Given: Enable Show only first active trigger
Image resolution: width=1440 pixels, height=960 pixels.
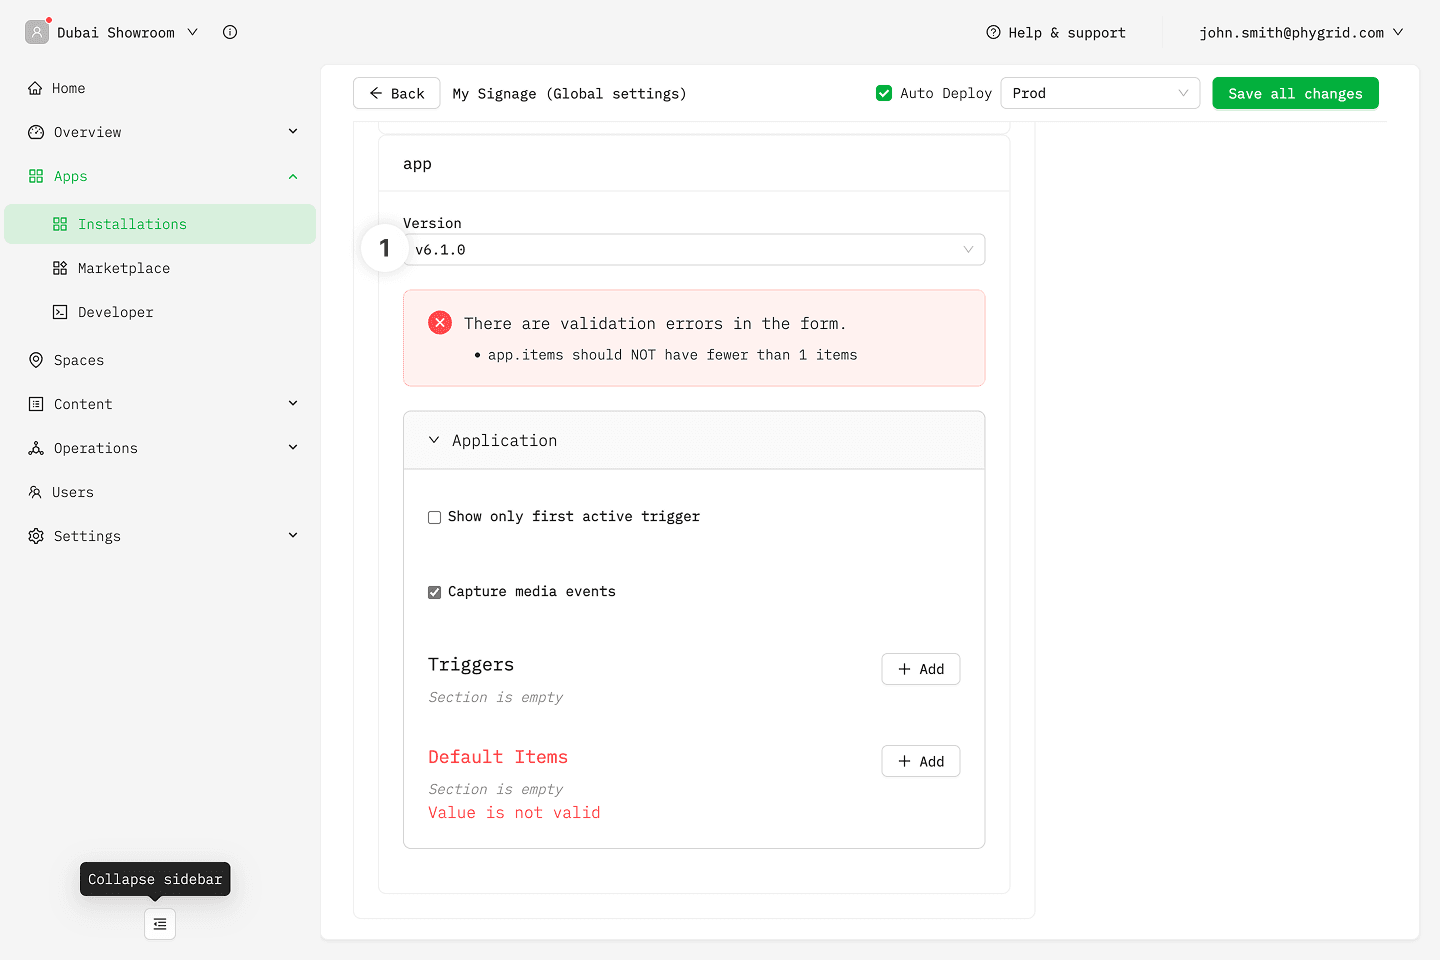Looking at the screenshot, I should coord(435,517).
